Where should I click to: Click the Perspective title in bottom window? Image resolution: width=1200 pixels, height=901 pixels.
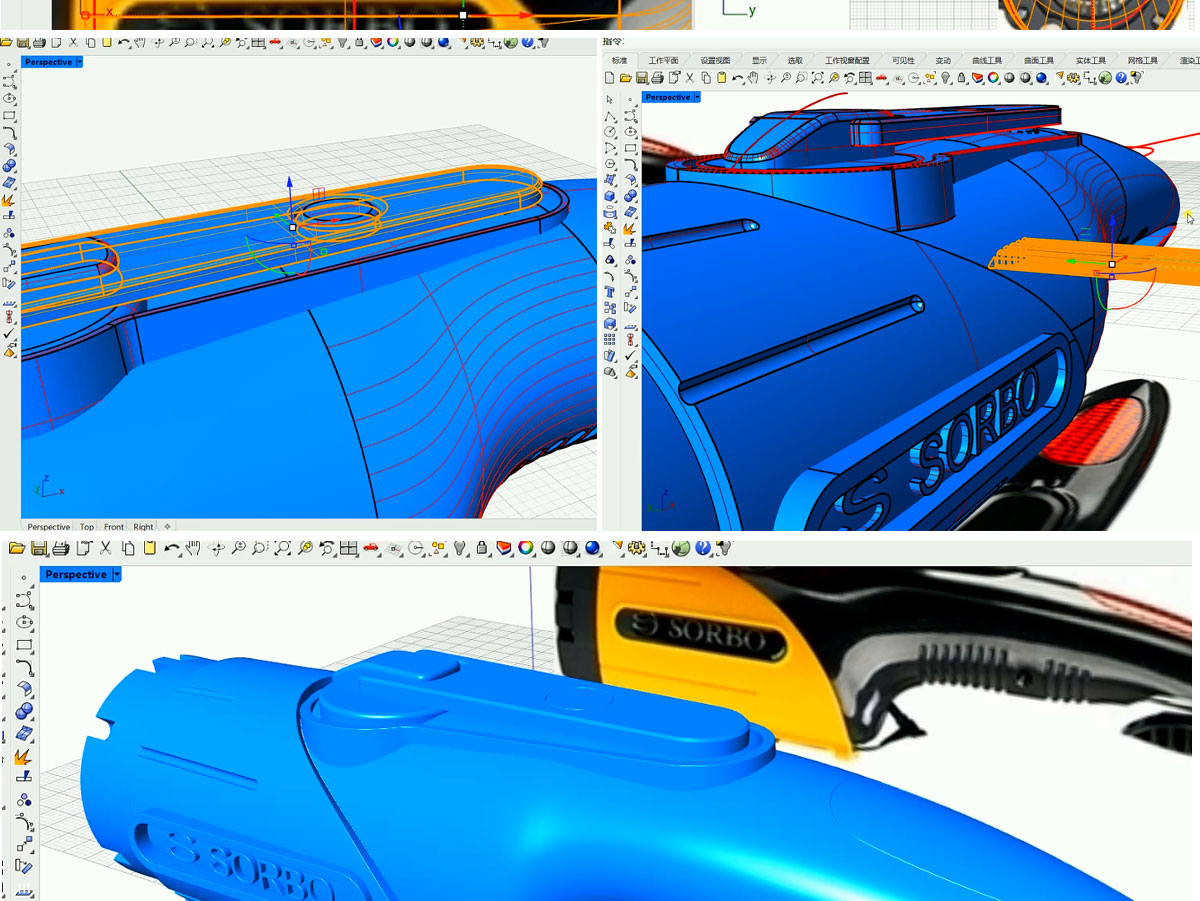tap(75, 574)
